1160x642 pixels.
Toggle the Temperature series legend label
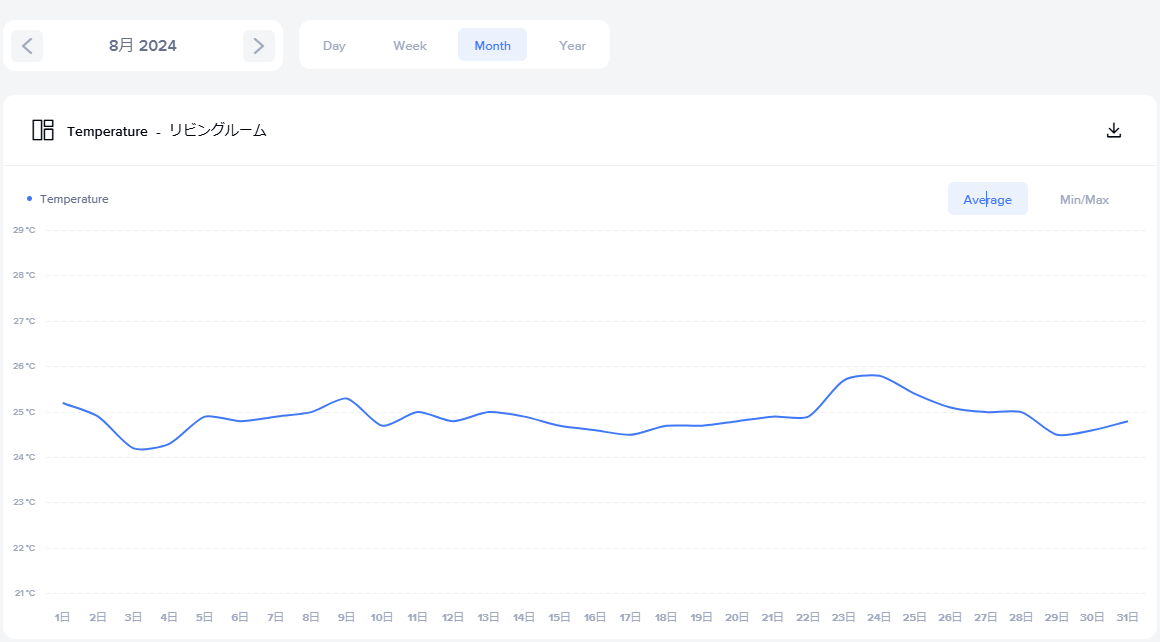point(74,199)
